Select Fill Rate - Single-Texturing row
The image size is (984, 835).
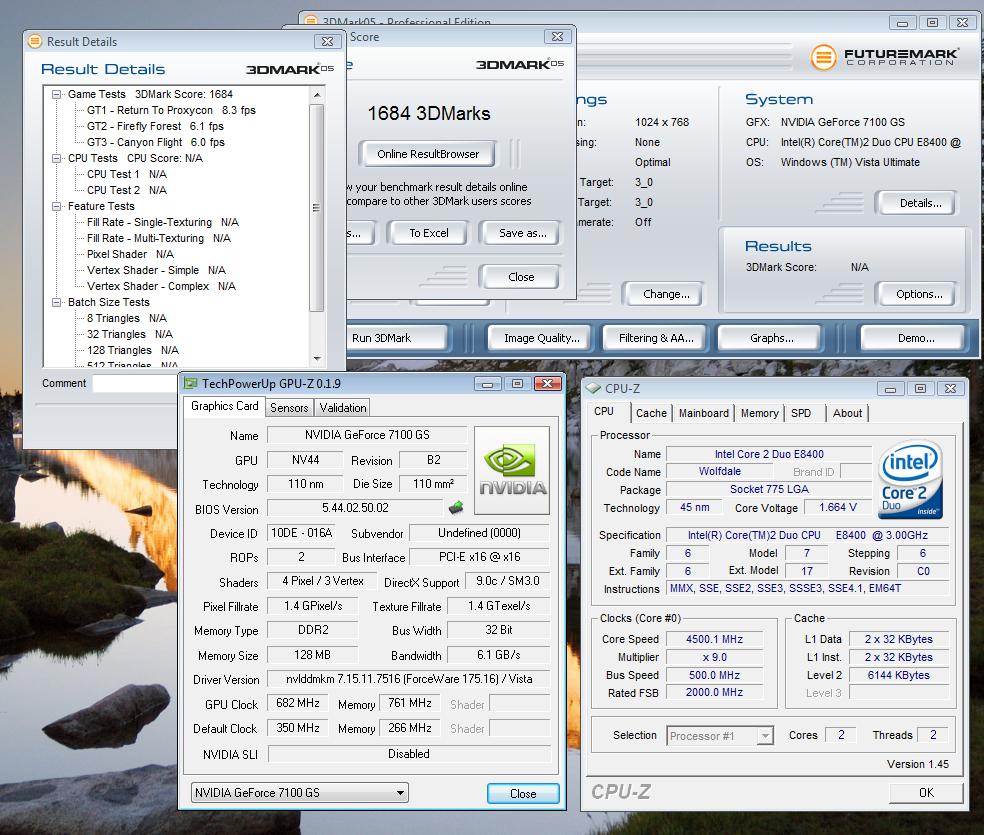163,222
